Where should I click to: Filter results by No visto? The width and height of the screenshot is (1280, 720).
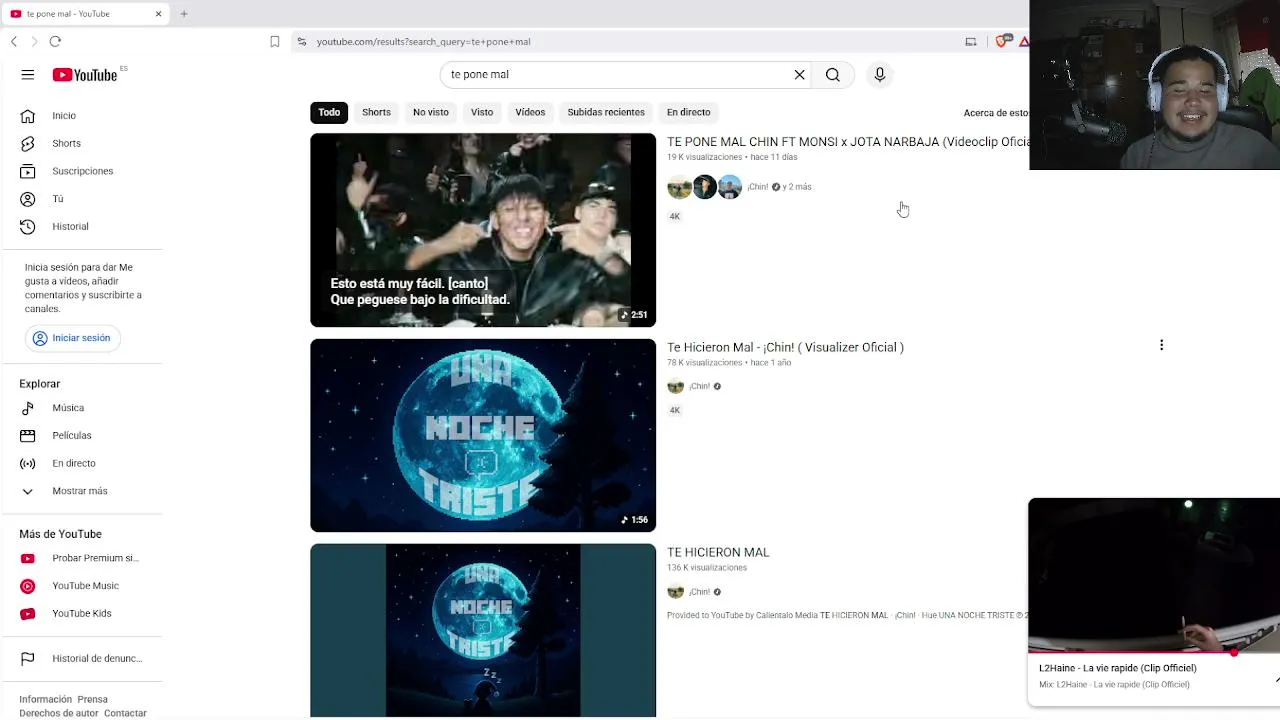tap(431, 112)
